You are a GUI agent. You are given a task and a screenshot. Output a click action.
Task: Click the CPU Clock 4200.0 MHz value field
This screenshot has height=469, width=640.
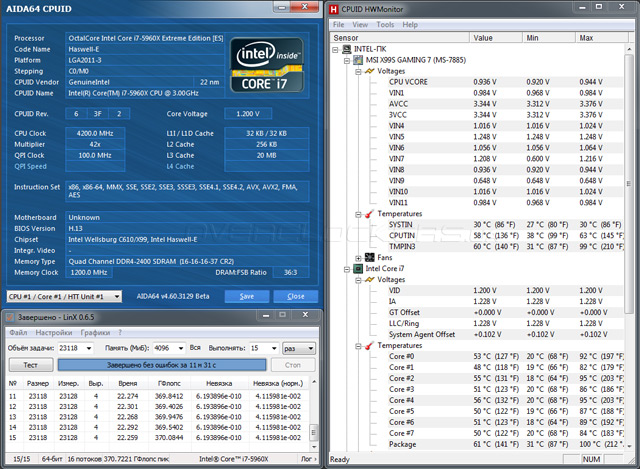[x=95, y=133]
